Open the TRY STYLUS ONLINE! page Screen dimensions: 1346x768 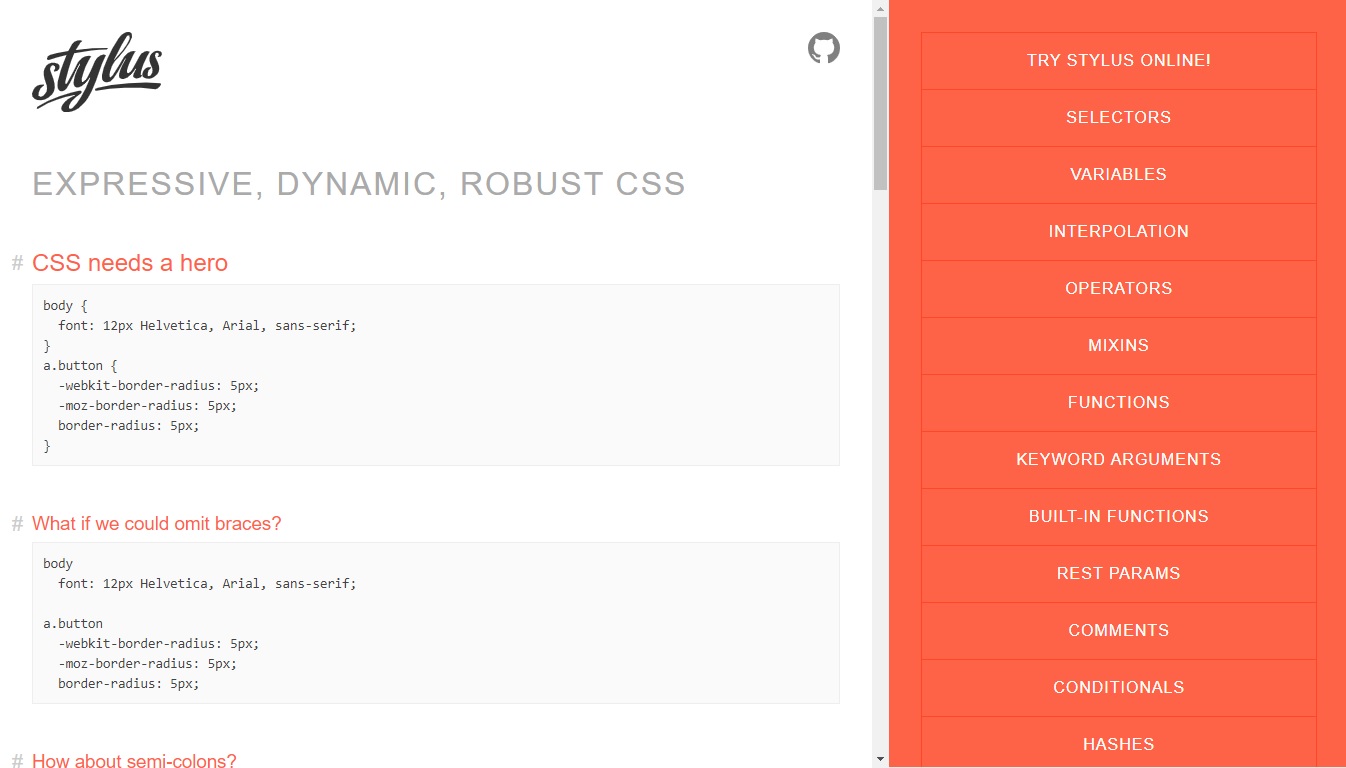click(x=1118, y=60)
